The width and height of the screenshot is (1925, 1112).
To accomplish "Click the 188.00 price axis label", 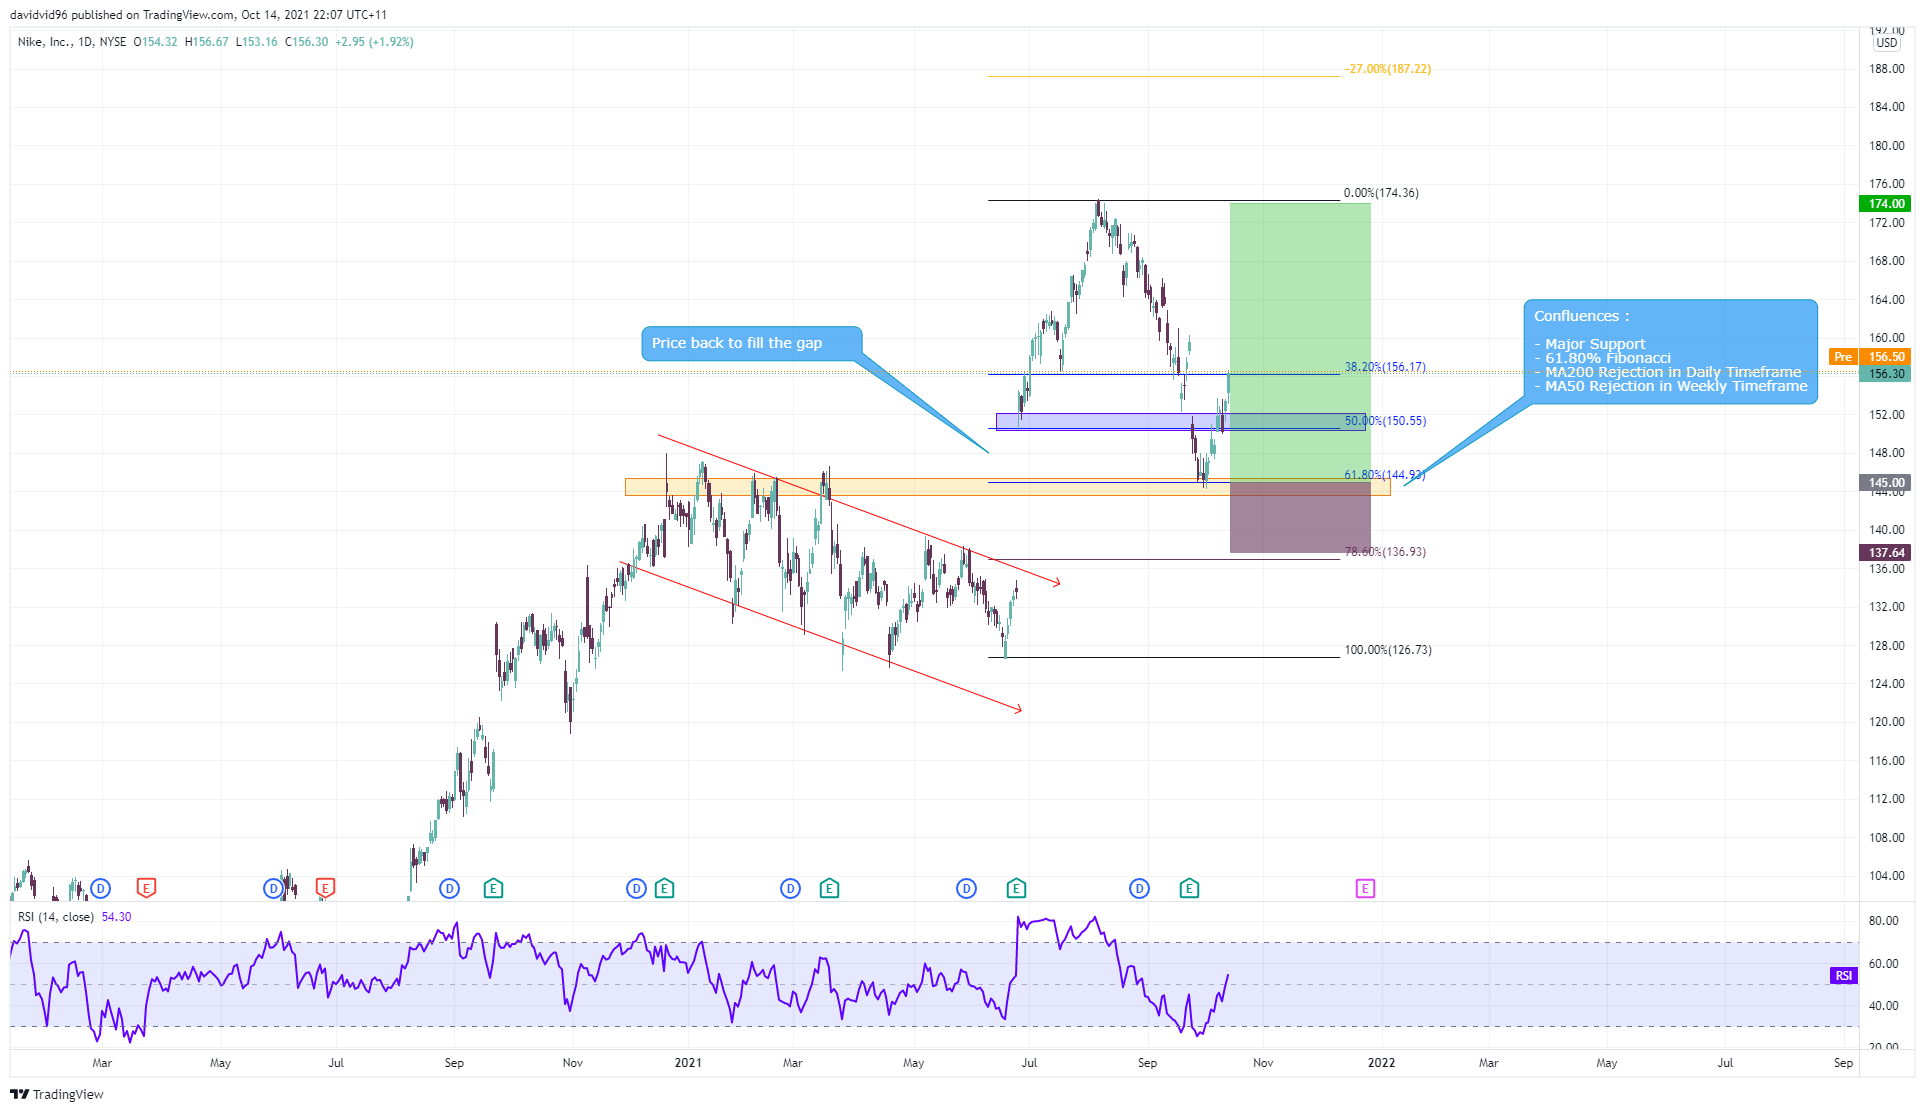I will (x=1886, y=69).
